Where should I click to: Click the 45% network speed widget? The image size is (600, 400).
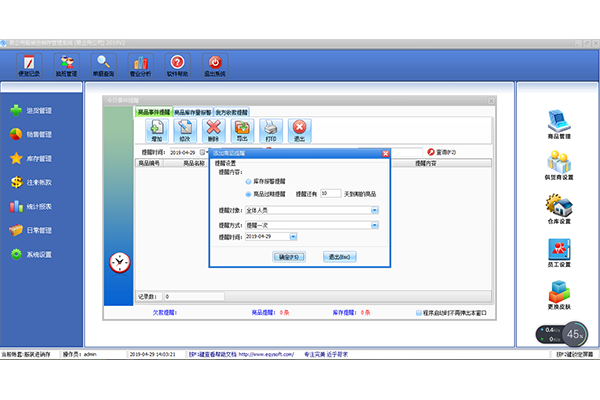point(561,334)
